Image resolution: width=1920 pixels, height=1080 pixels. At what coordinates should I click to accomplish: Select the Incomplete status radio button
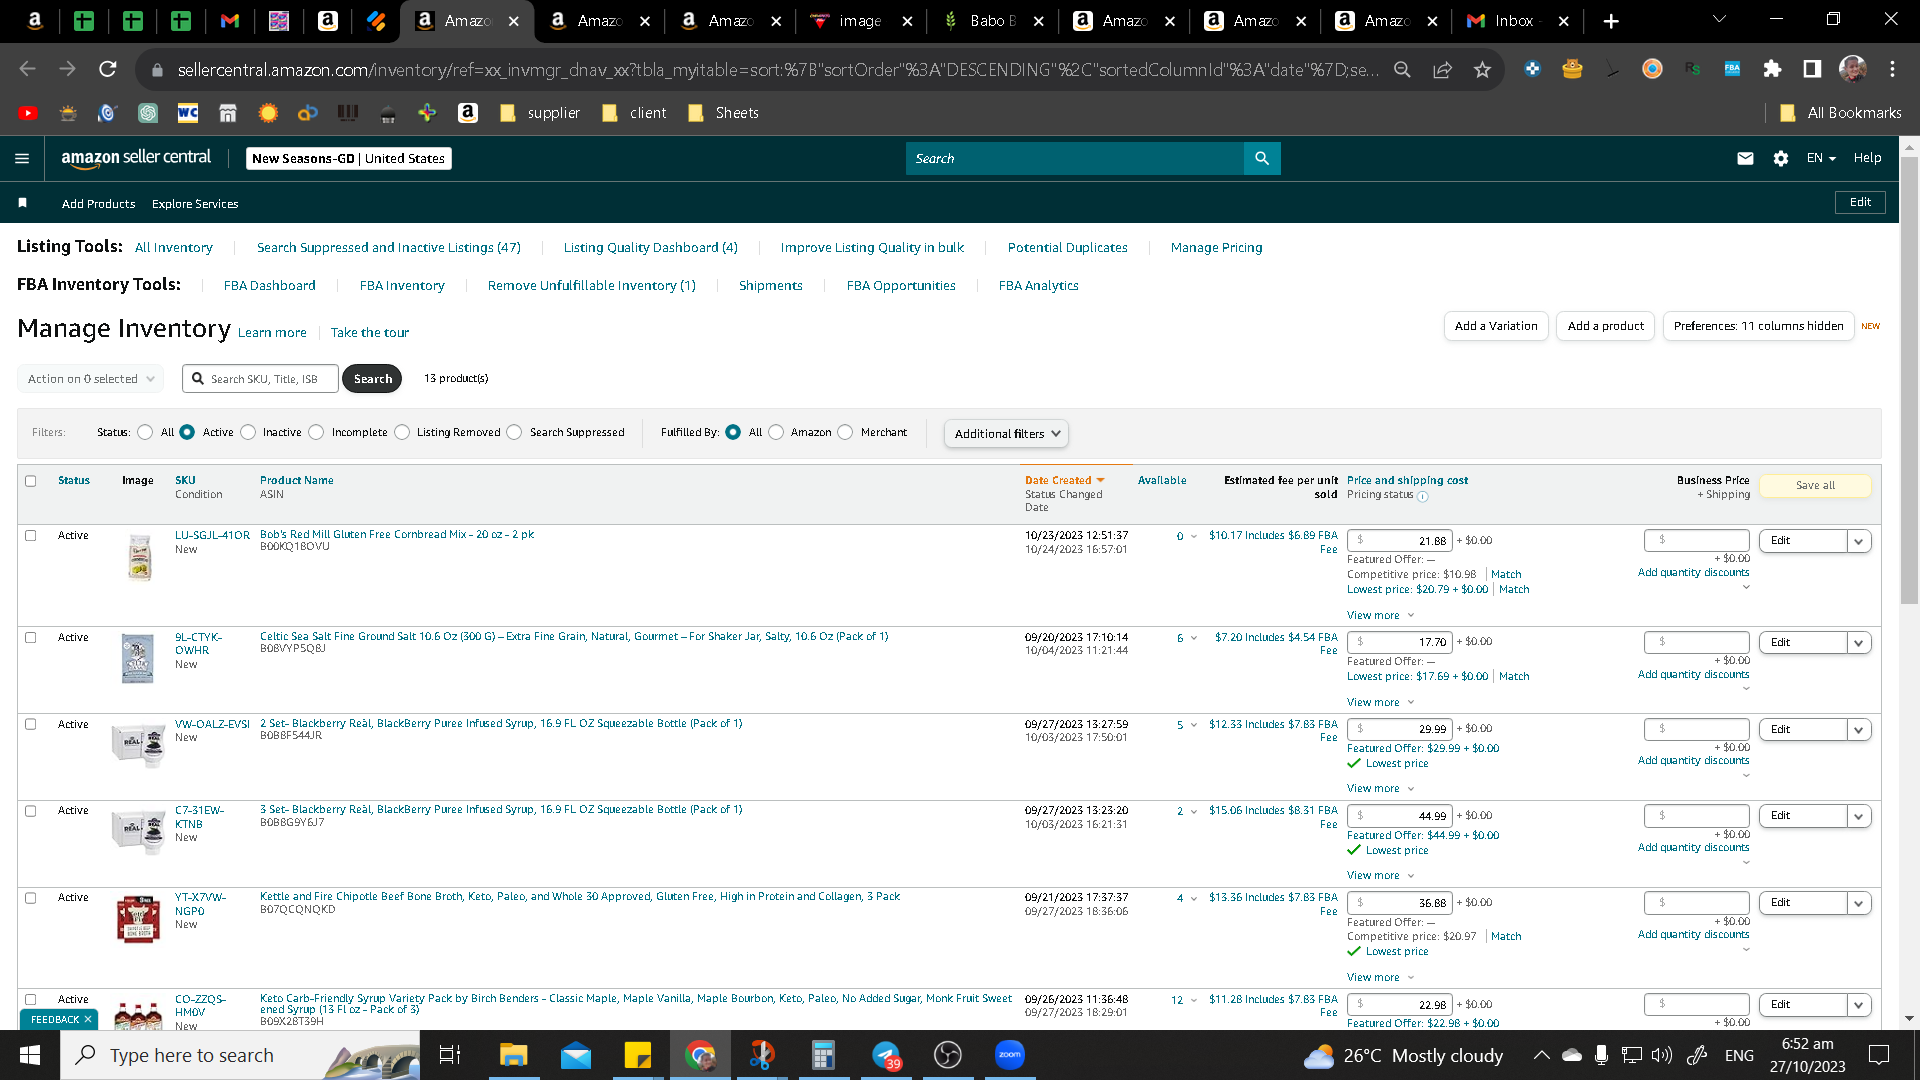click(x=317, y=432)
